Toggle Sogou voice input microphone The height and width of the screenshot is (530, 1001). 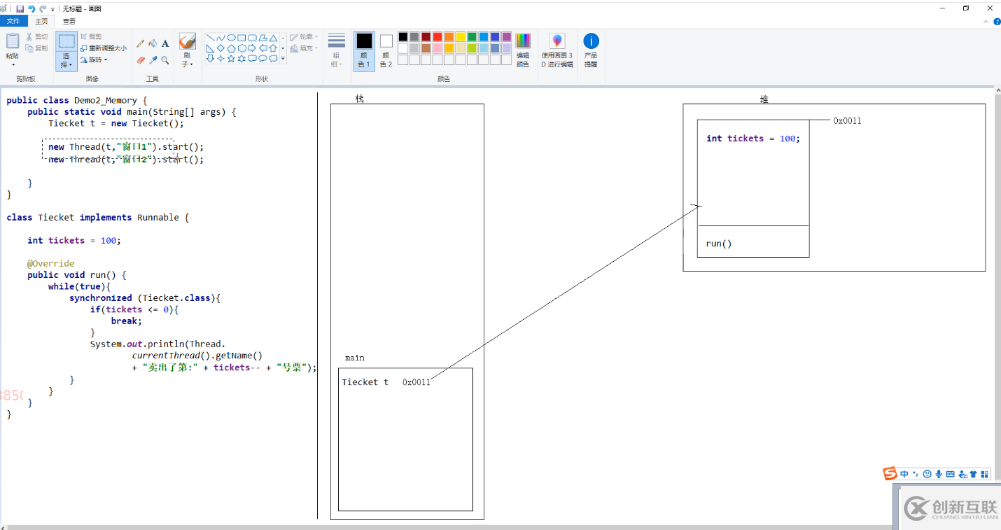point(938,474)
